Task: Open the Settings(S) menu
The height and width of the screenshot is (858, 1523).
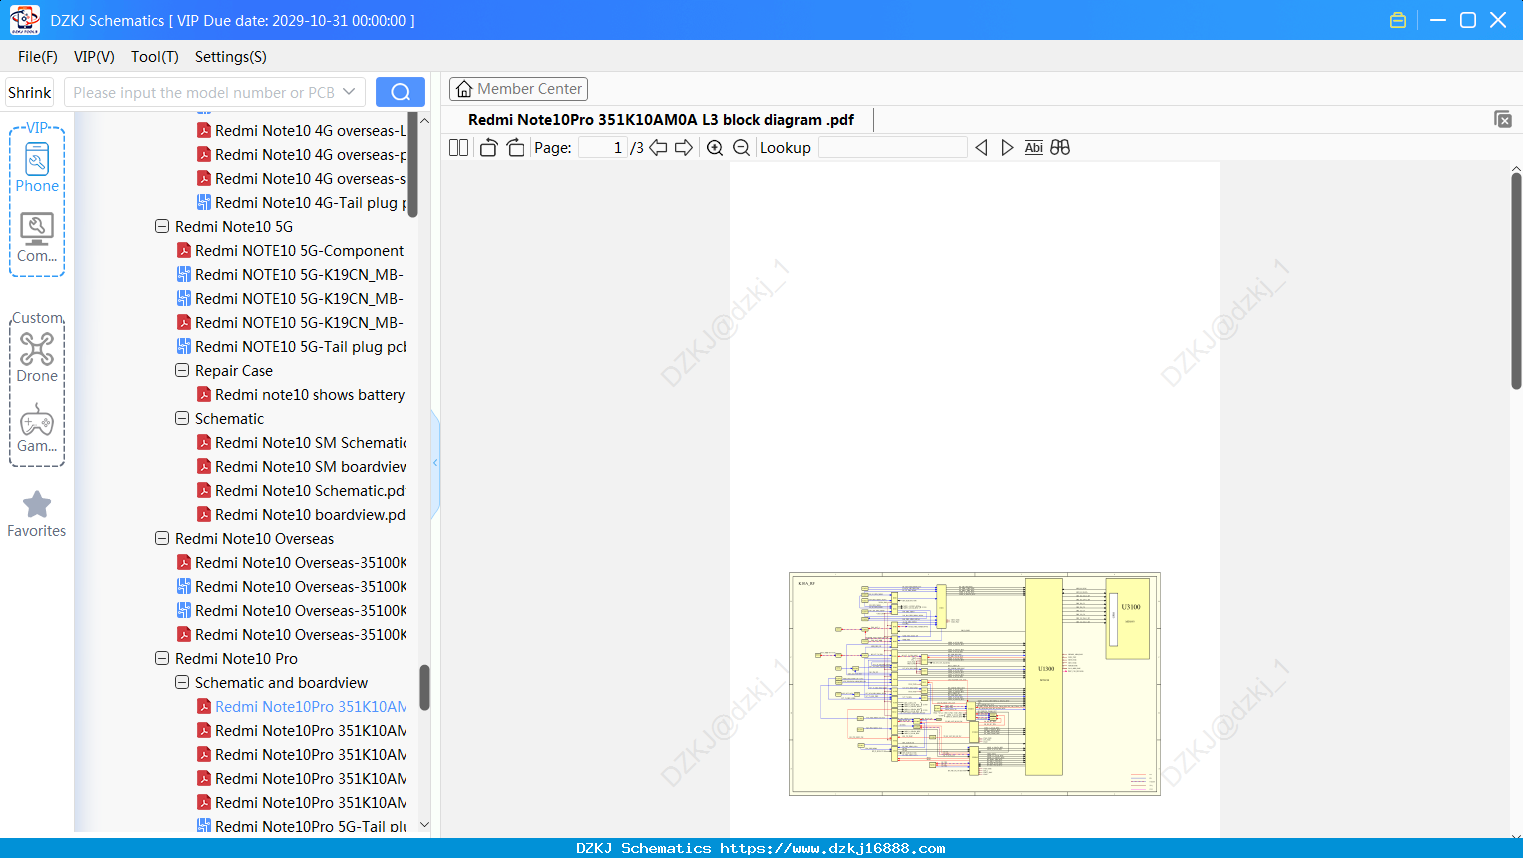Action: (x=231, y=56)
